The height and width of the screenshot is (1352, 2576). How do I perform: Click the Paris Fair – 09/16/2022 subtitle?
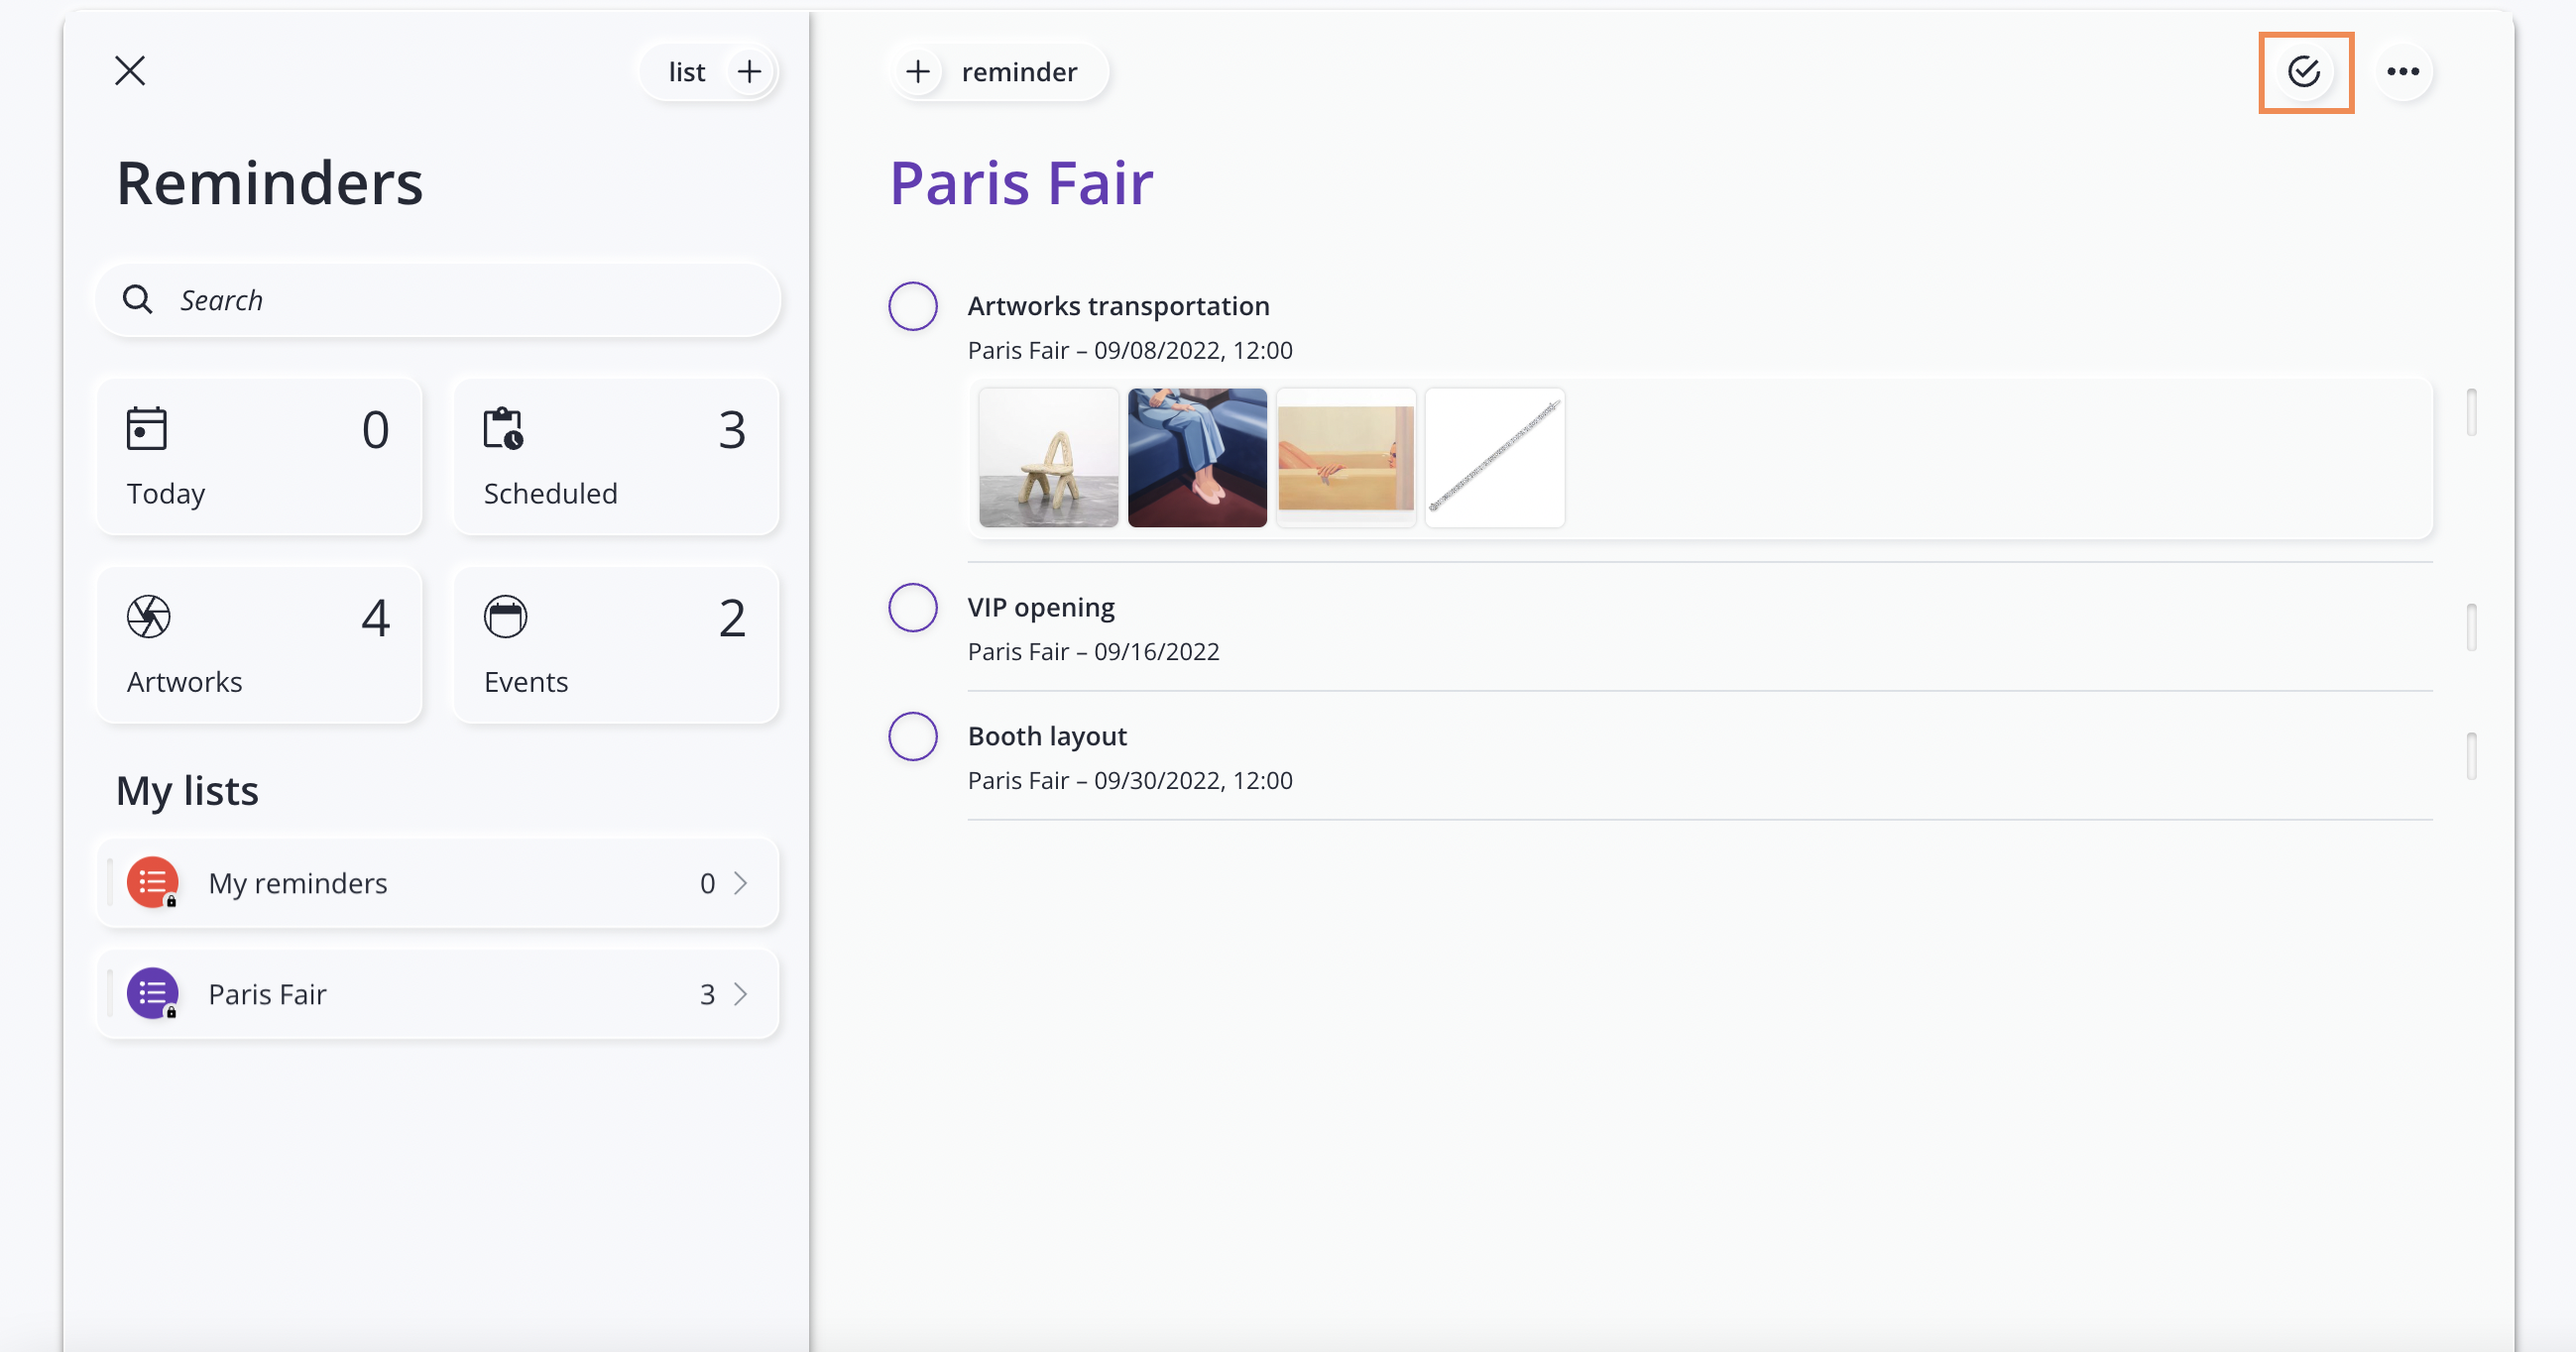coord(1093,651)
